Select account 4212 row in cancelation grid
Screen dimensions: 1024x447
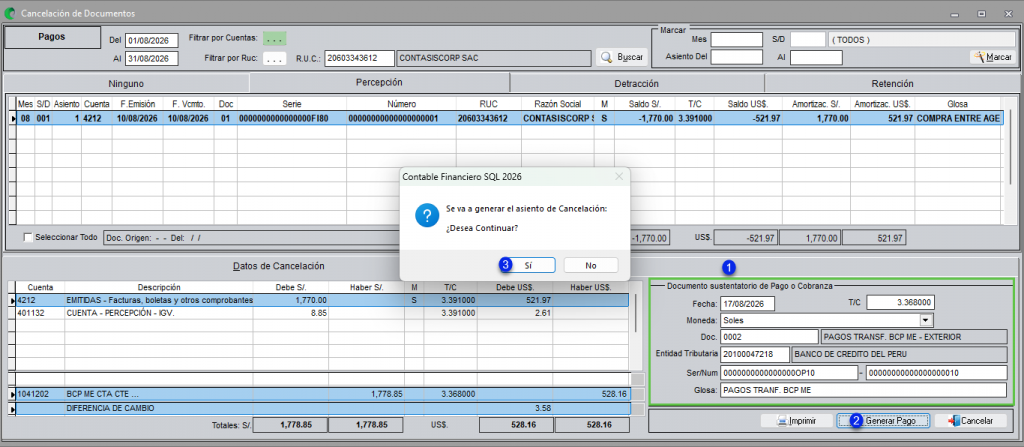[x=322, y=300]
